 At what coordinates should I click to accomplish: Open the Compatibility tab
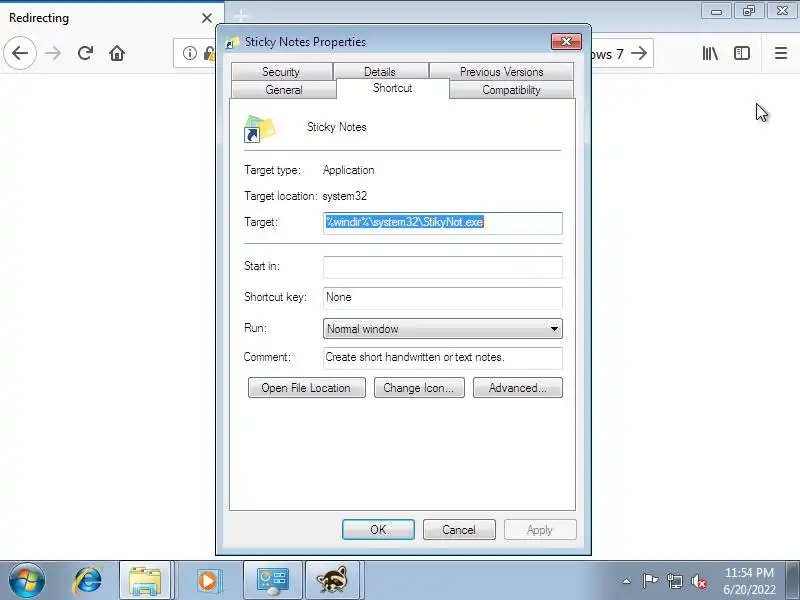511,90
